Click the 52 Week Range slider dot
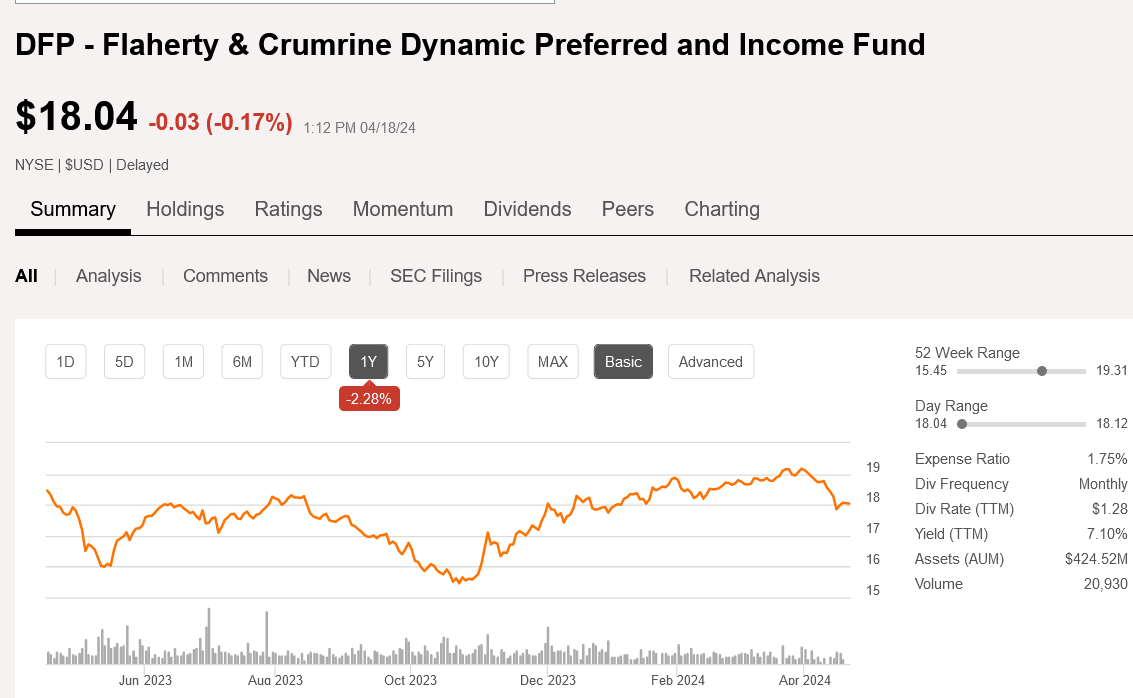The width and height of the screenshot is (1133, 698). pyautogui.click(x=1042, y=371)
